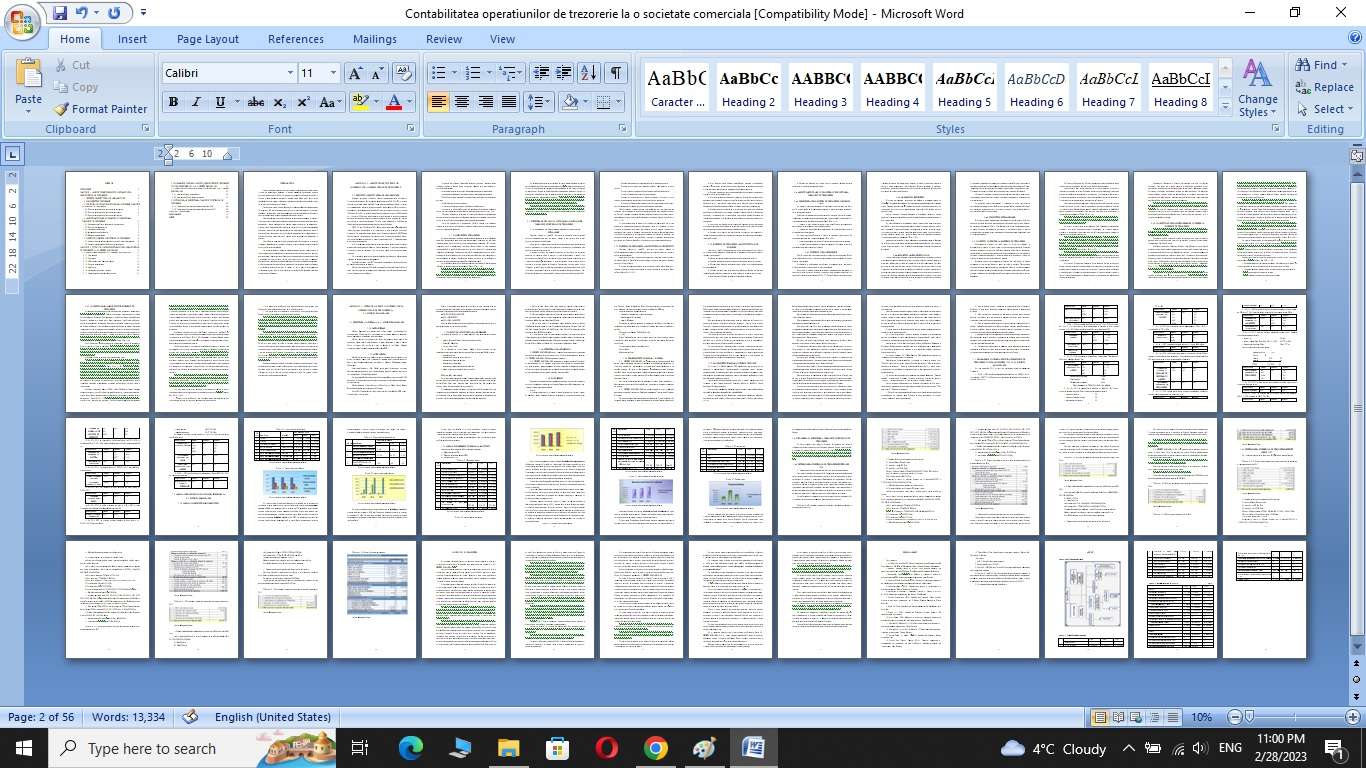This screenshot has width=1366, height=768.
Task: Switch to the Page Layout tab
Action: [x=207, y=39]
